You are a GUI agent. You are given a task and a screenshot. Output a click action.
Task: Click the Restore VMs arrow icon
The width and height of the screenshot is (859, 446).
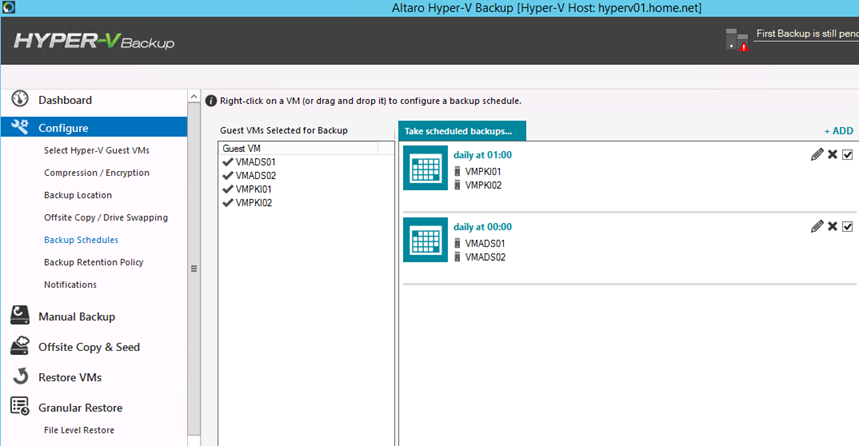pyautogui.click(x=21, y=376)
